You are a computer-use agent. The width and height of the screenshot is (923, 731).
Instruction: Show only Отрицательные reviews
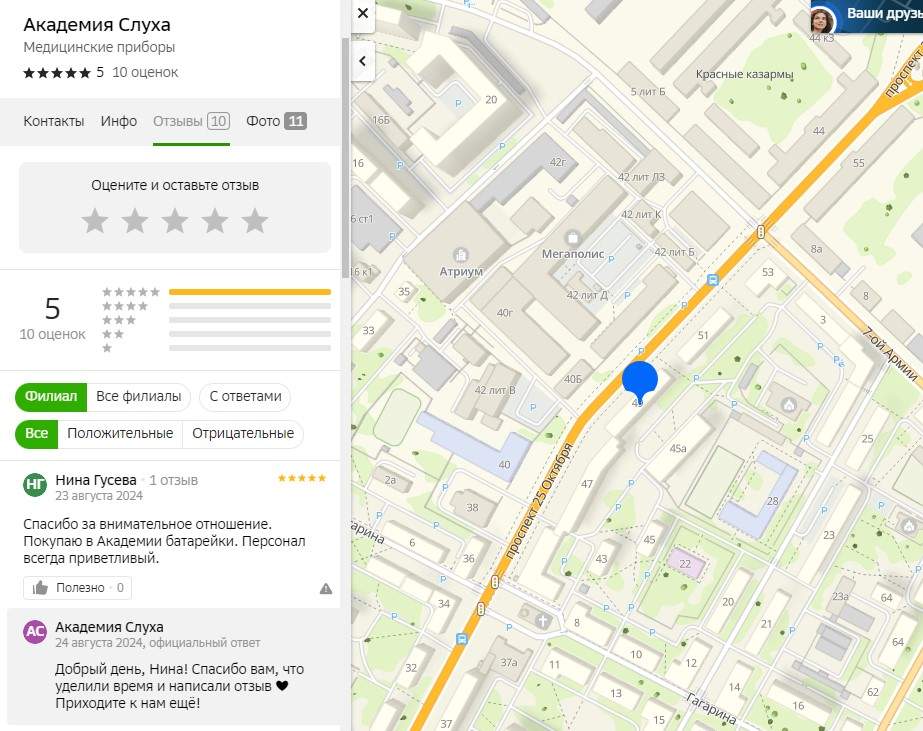pos(243,434)
